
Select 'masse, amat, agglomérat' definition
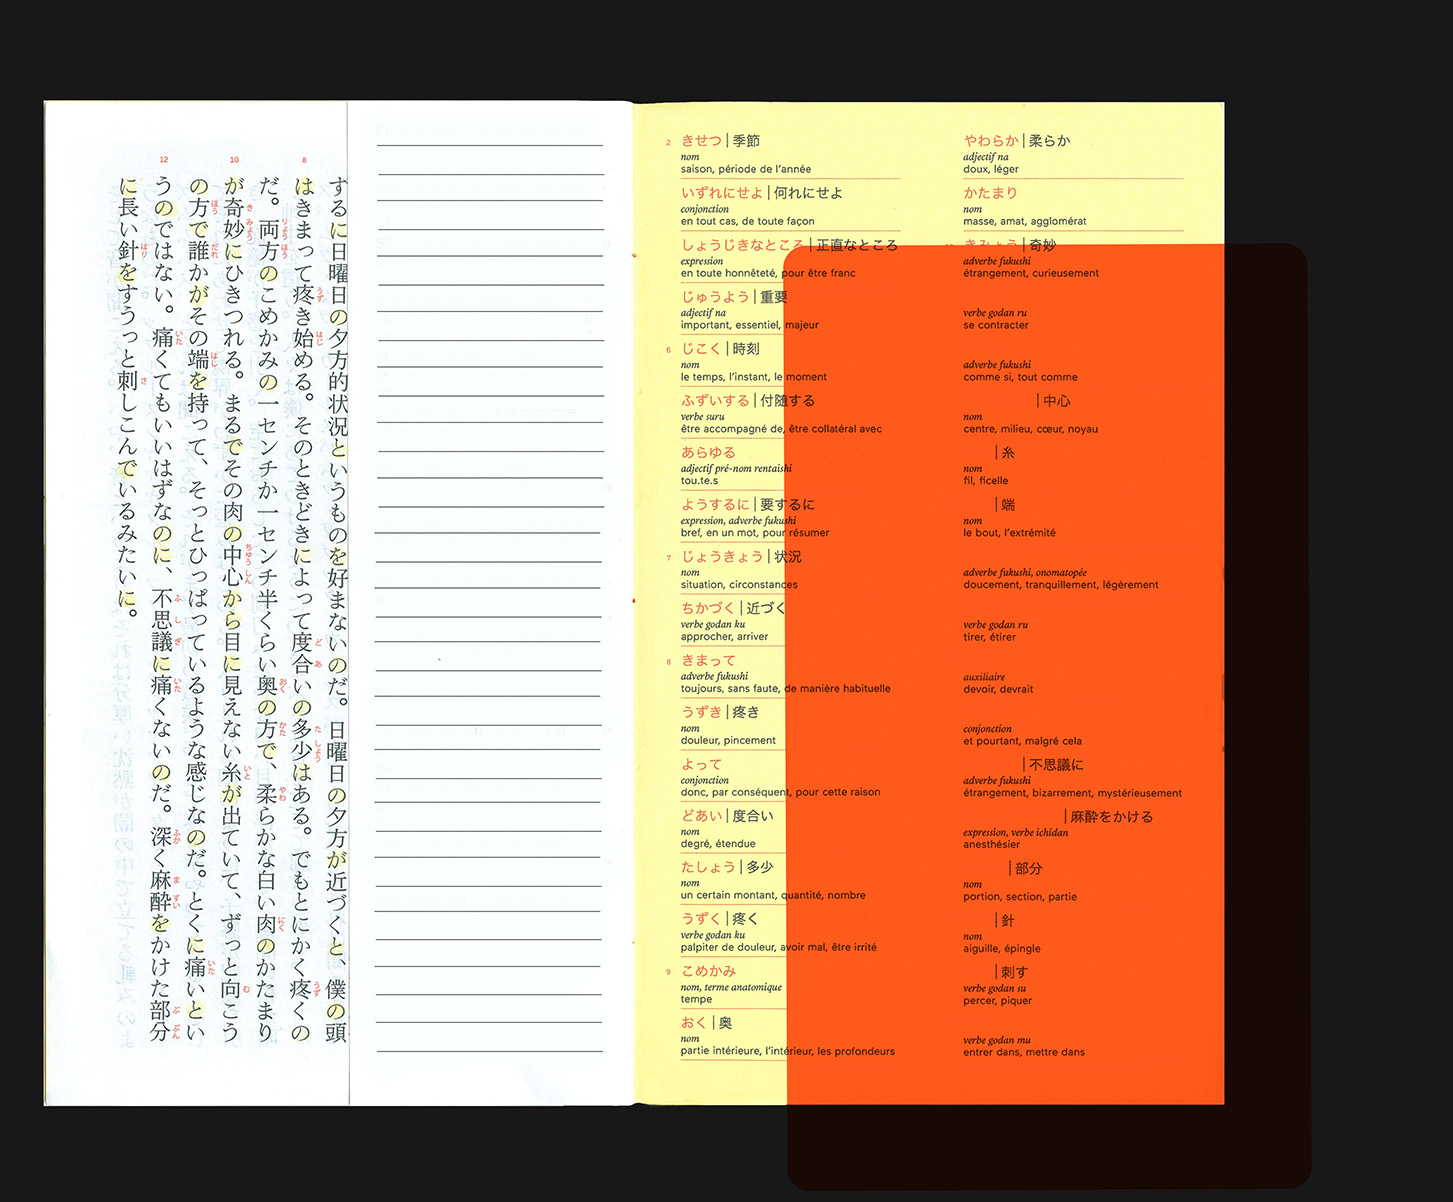(x=1025, y=221)
